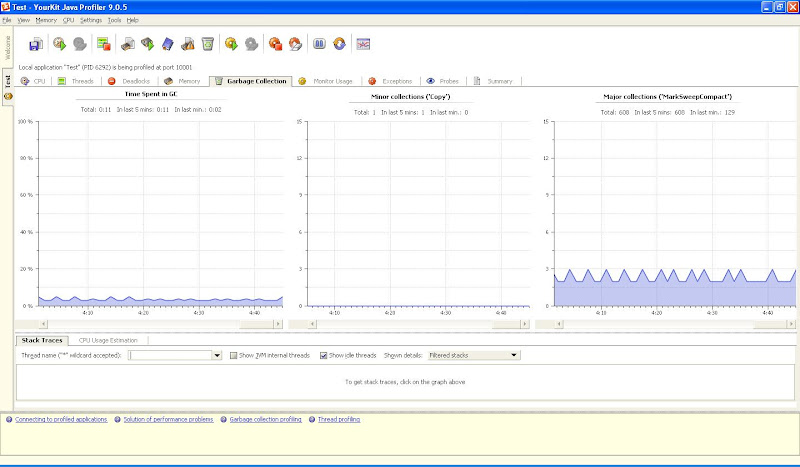Viewport: 800px width, 467px height.
Task: Open Garbage collection profiling link
Action: (265, 420)
